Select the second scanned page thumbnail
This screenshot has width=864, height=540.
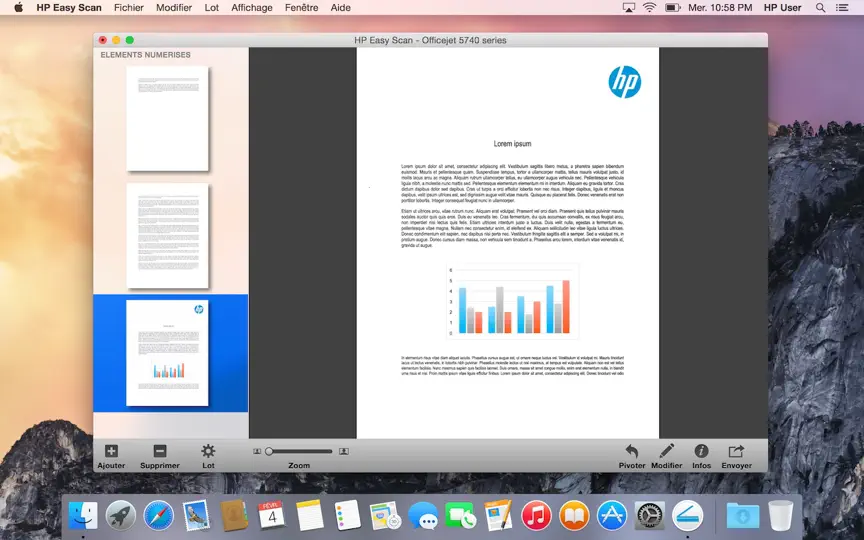pos(168,236)
